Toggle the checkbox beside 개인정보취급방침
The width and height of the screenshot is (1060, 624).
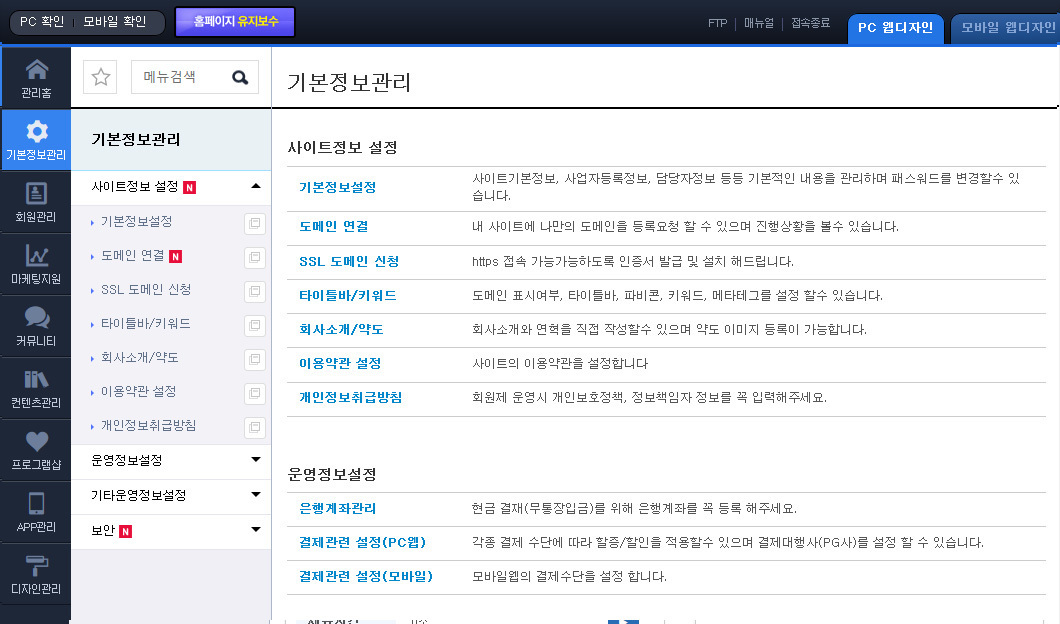coord(255,424)
